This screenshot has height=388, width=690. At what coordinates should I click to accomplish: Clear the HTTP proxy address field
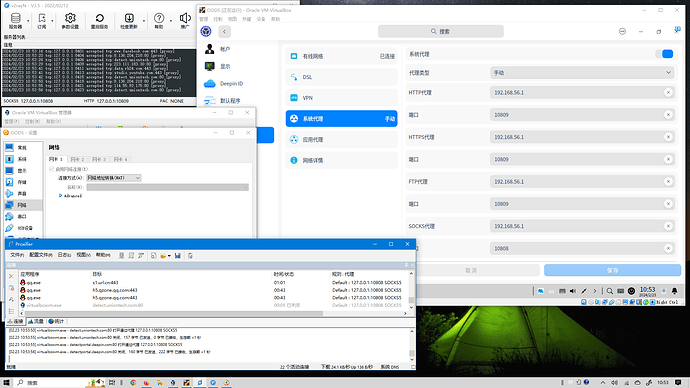tap(668, 92)
